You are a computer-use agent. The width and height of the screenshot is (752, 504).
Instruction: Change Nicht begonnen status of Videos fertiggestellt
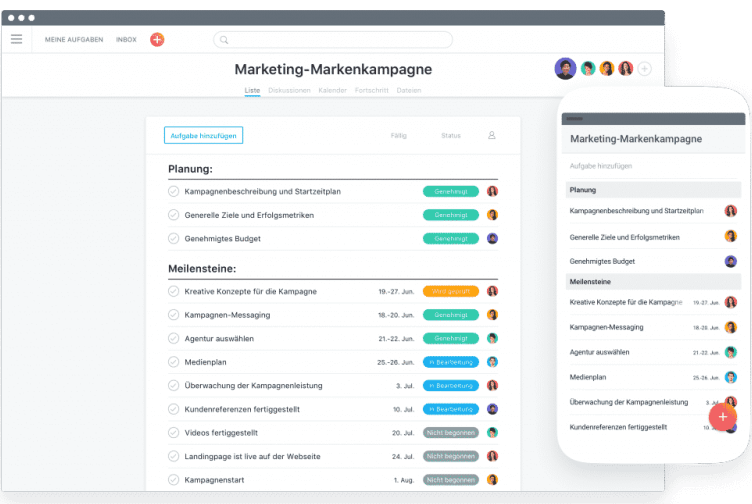pyautogui.click(x=451, y=433)
